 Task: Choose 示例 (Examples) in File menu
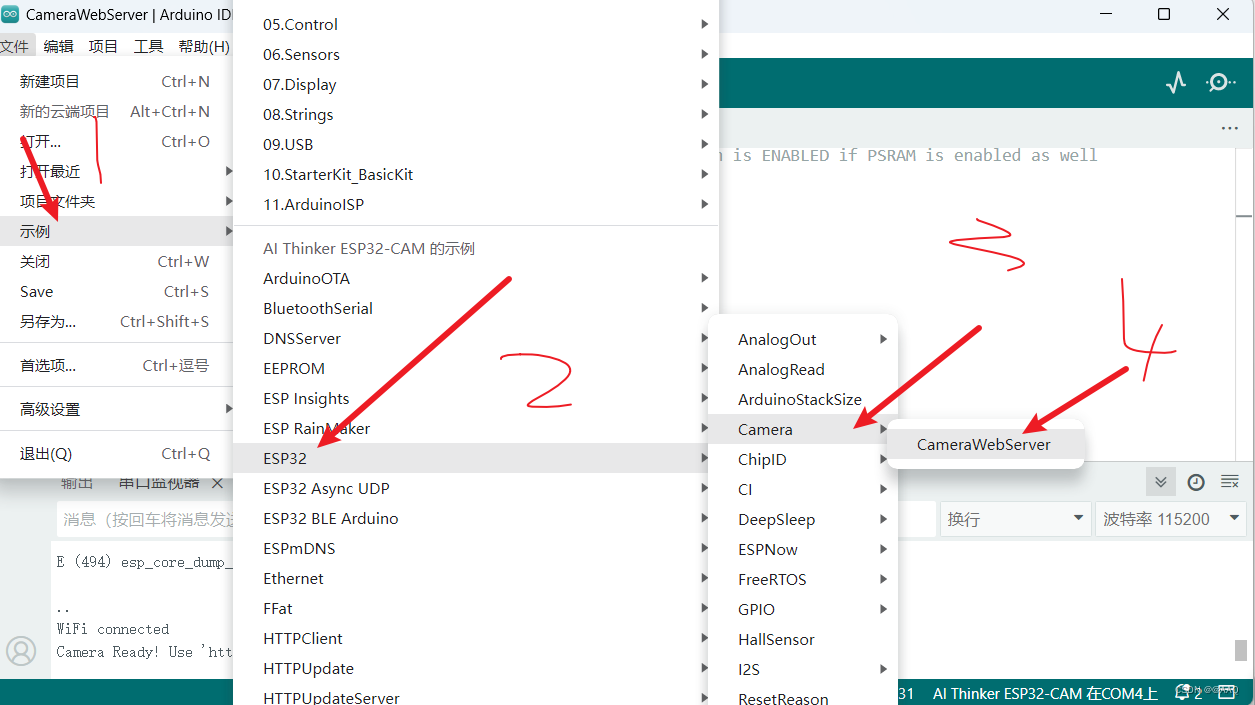(x=116, y=231)
